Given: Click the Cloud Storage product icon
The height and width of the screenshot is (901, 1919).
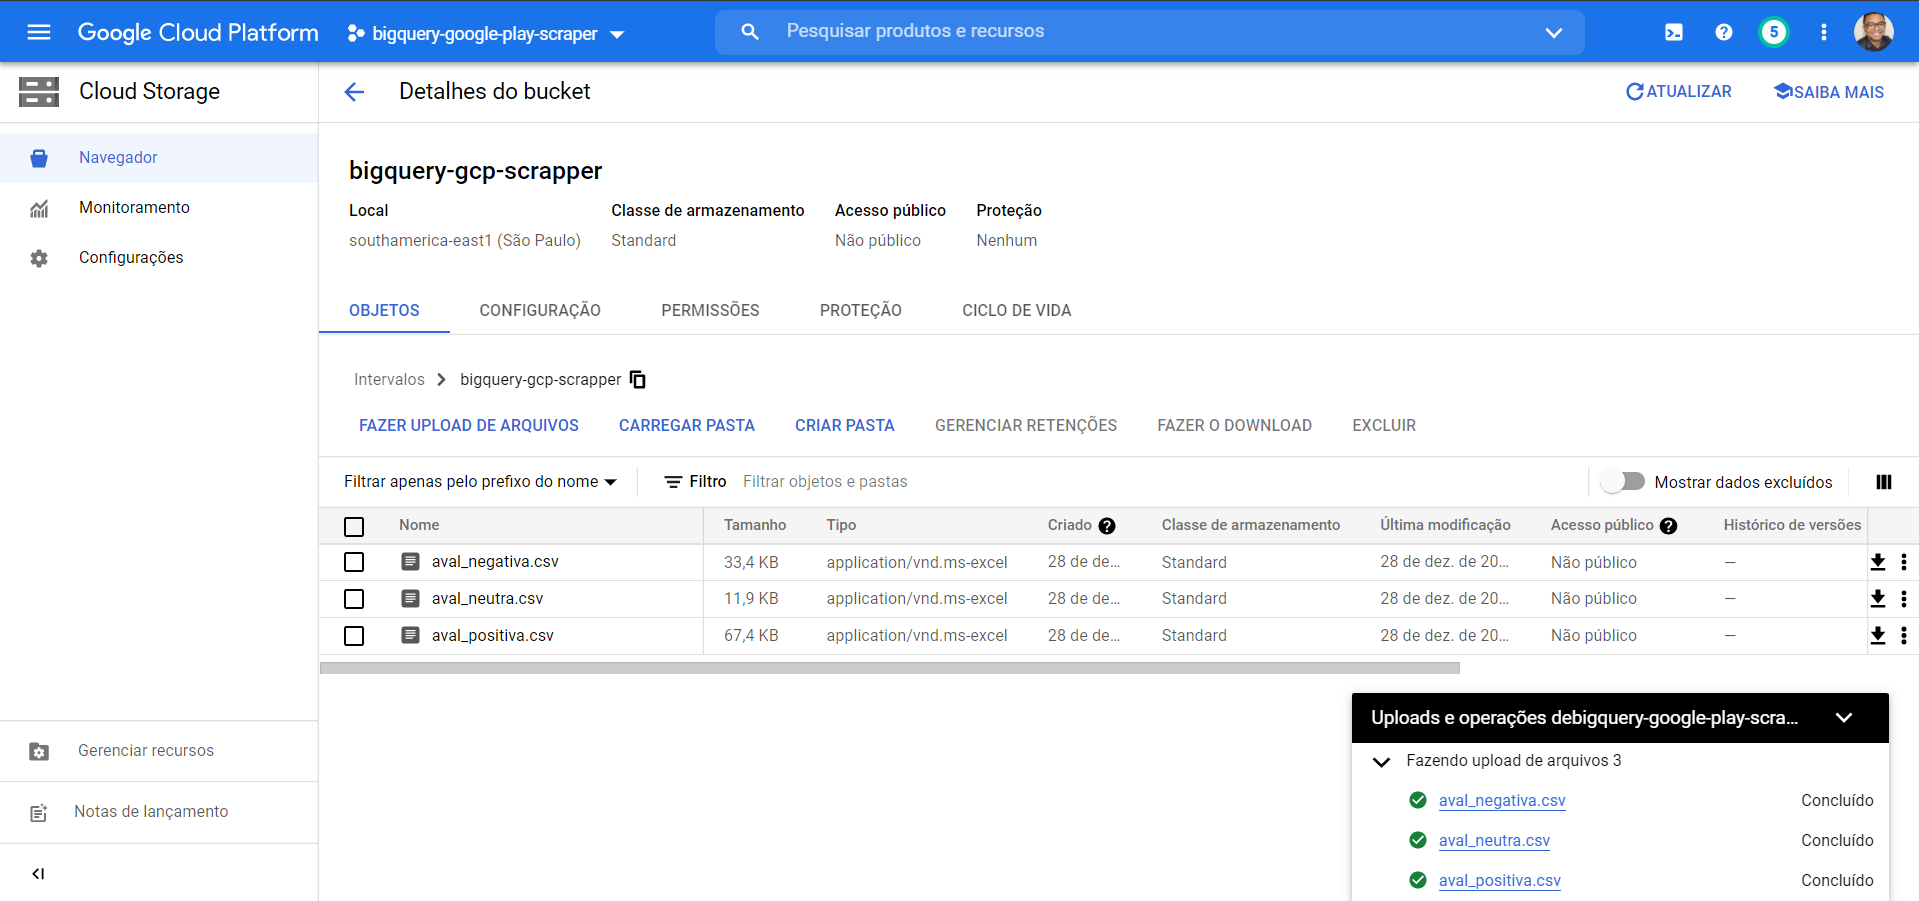Looking at the screenshot, I should coord(39,92).
